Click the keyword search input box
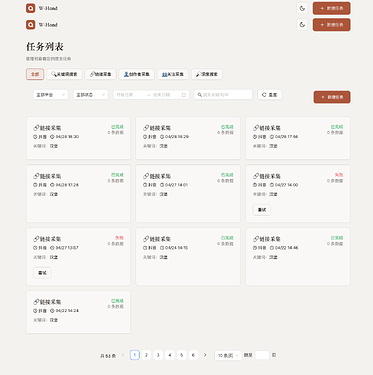 pos(223,95)
